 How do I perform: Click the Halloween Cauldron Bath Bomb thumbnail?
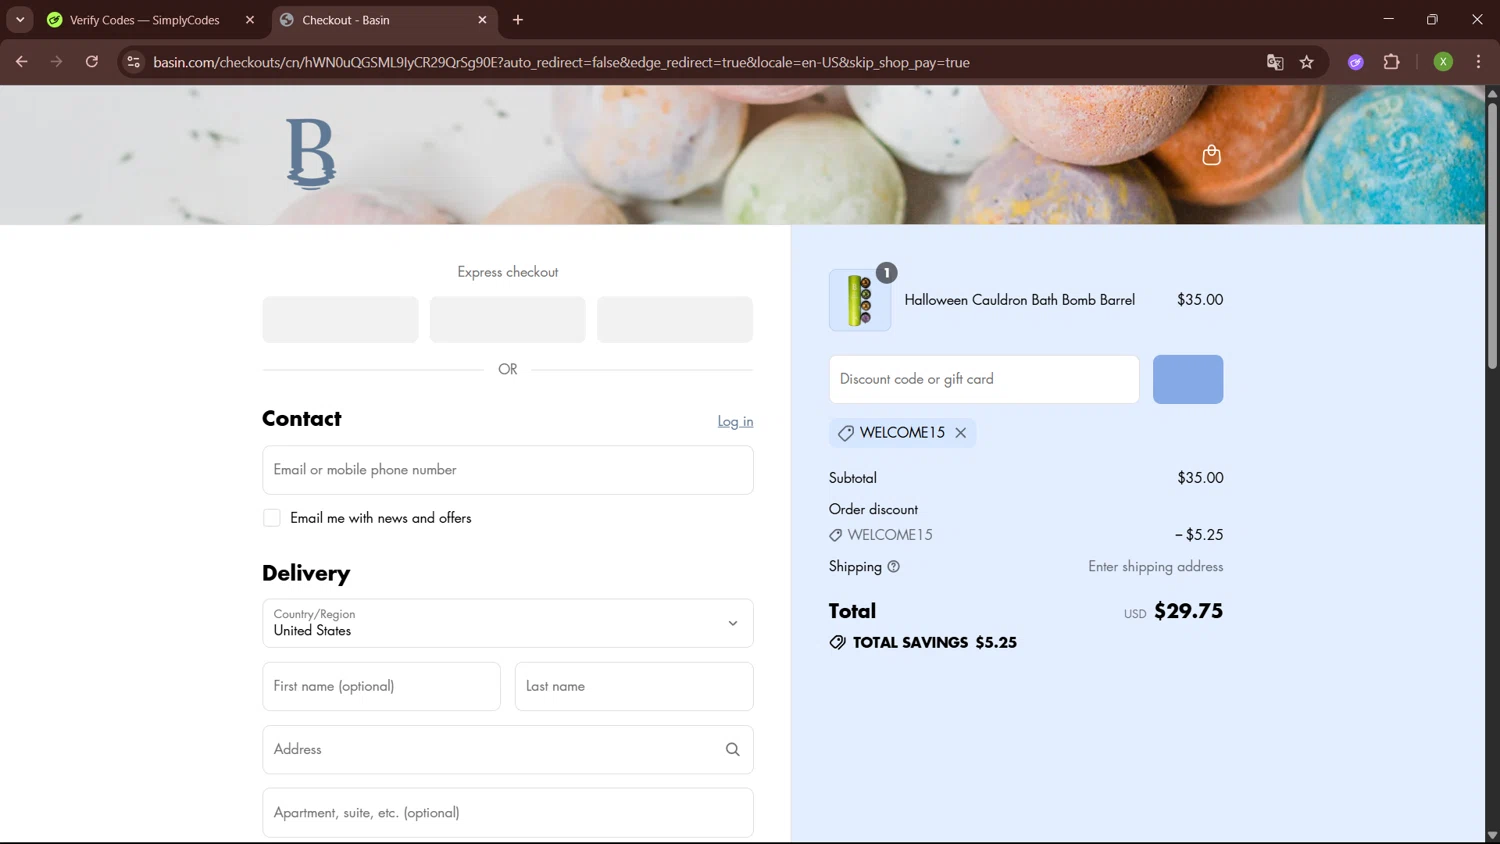pos(860,300)
